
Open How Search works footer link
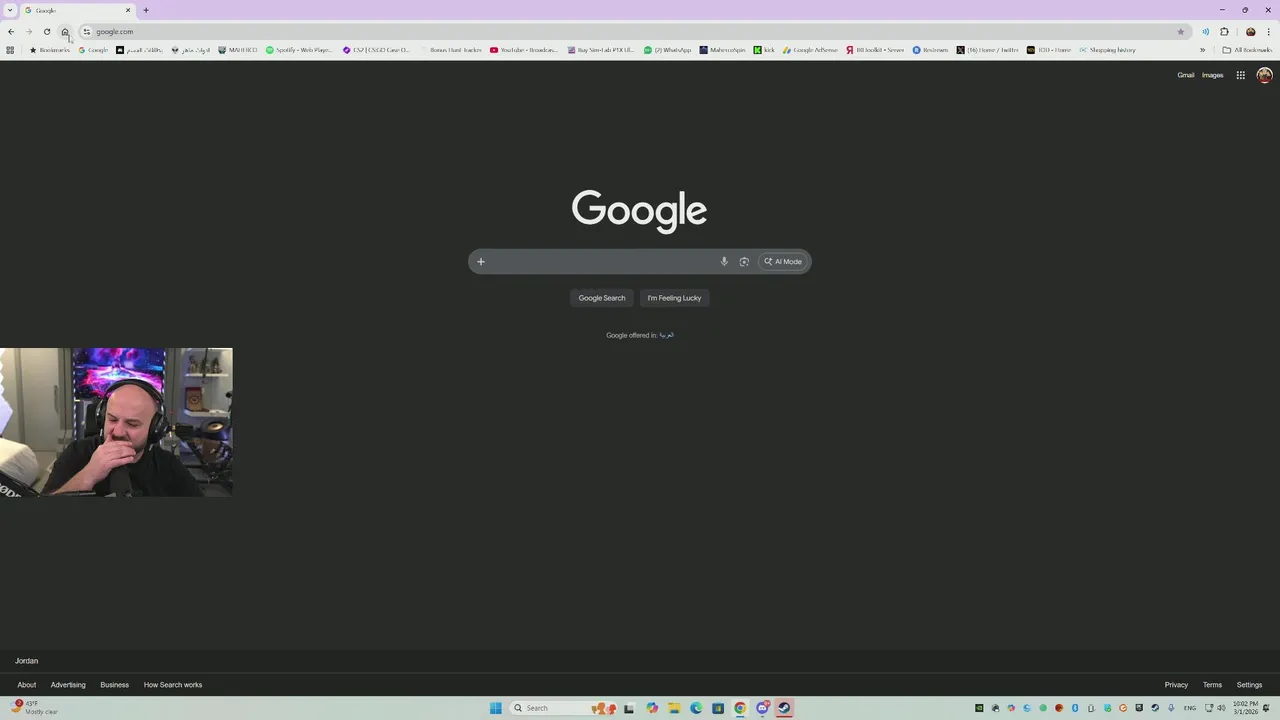point(173,685)
